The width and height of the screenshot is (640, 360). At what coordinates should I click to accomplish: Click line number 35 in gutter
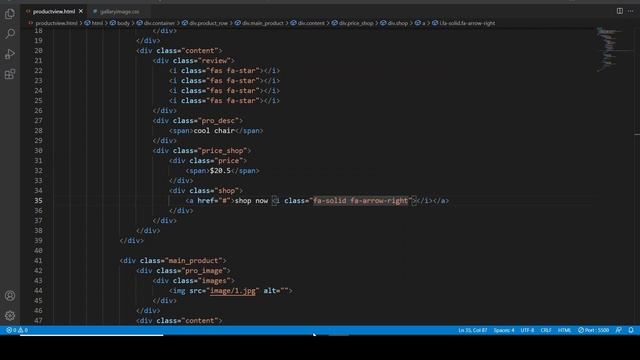click(x=38, y=200)
